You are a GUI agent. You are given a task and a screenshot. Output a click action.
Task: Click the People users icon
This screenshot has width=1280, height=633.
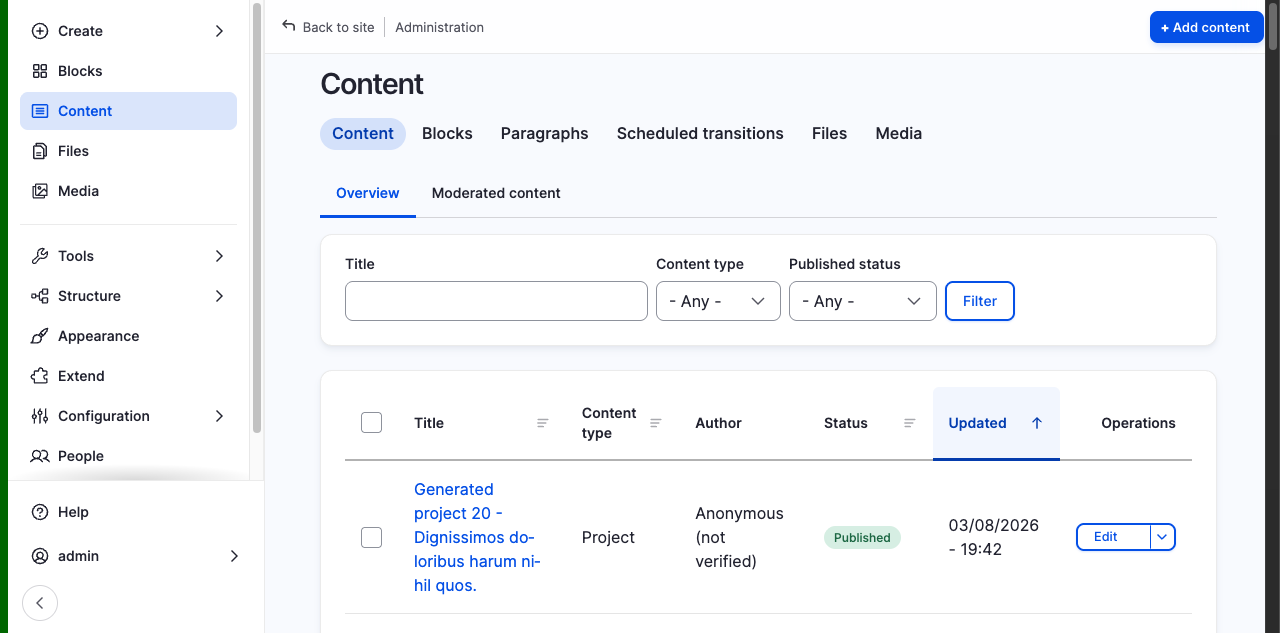[40, 456]
